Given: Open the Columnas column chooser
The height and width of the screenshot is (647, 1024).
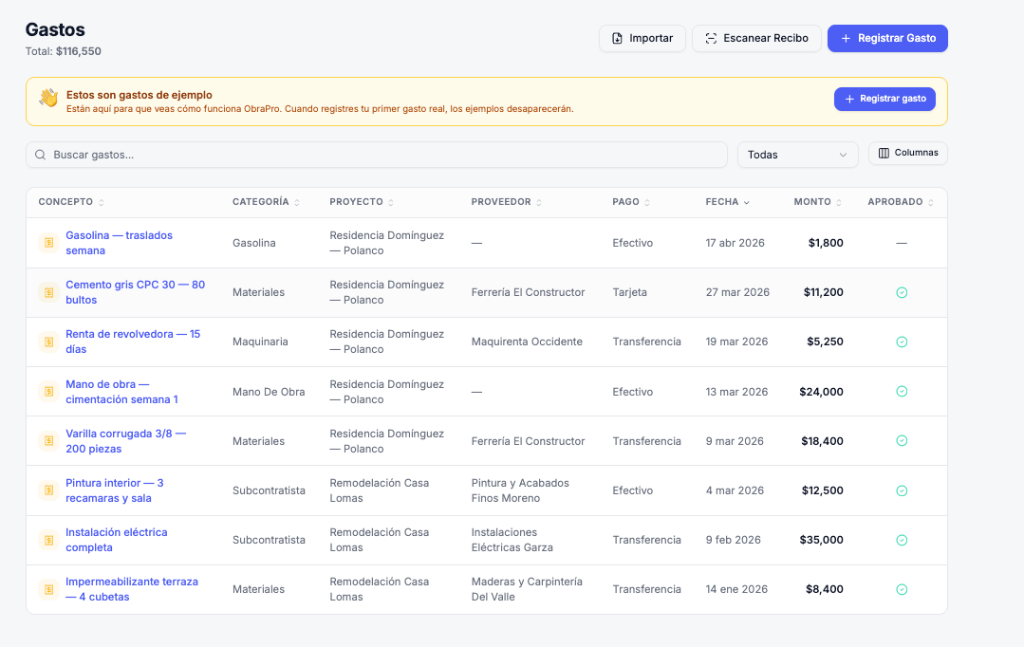Looking at the screenshot, I should point(908,153).
